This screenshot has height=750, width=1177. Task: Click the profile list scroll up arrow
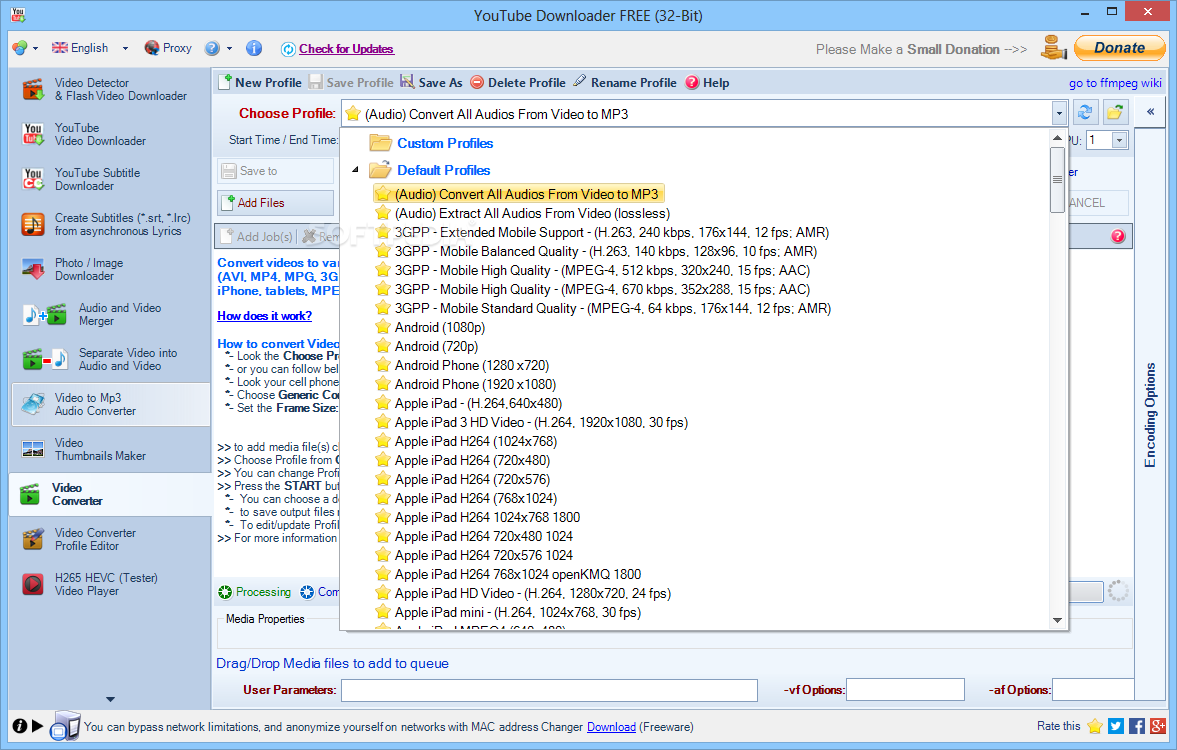(x=1057, y=138)
